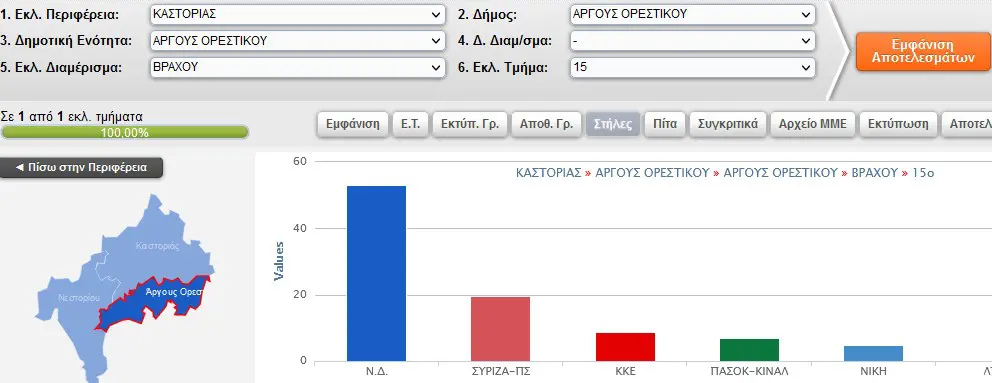Switch to the Στήλες chart view
Screen dimensions: 992x383
point(613,124)
